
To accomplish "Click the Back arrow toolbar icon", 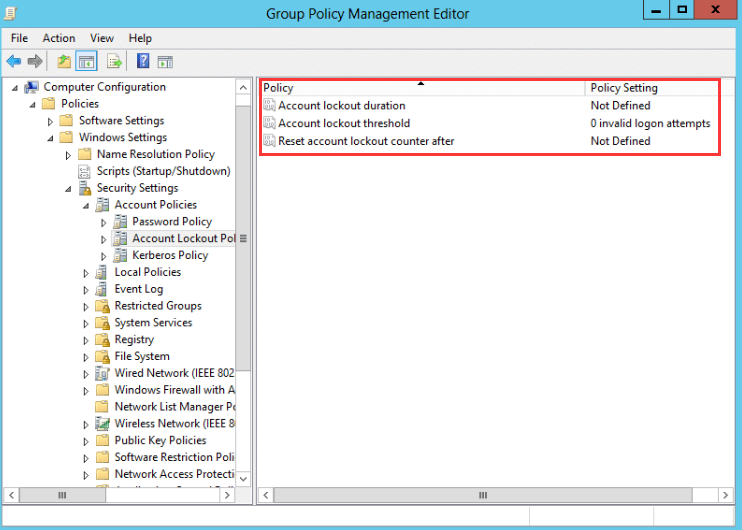I will point(14,62).
